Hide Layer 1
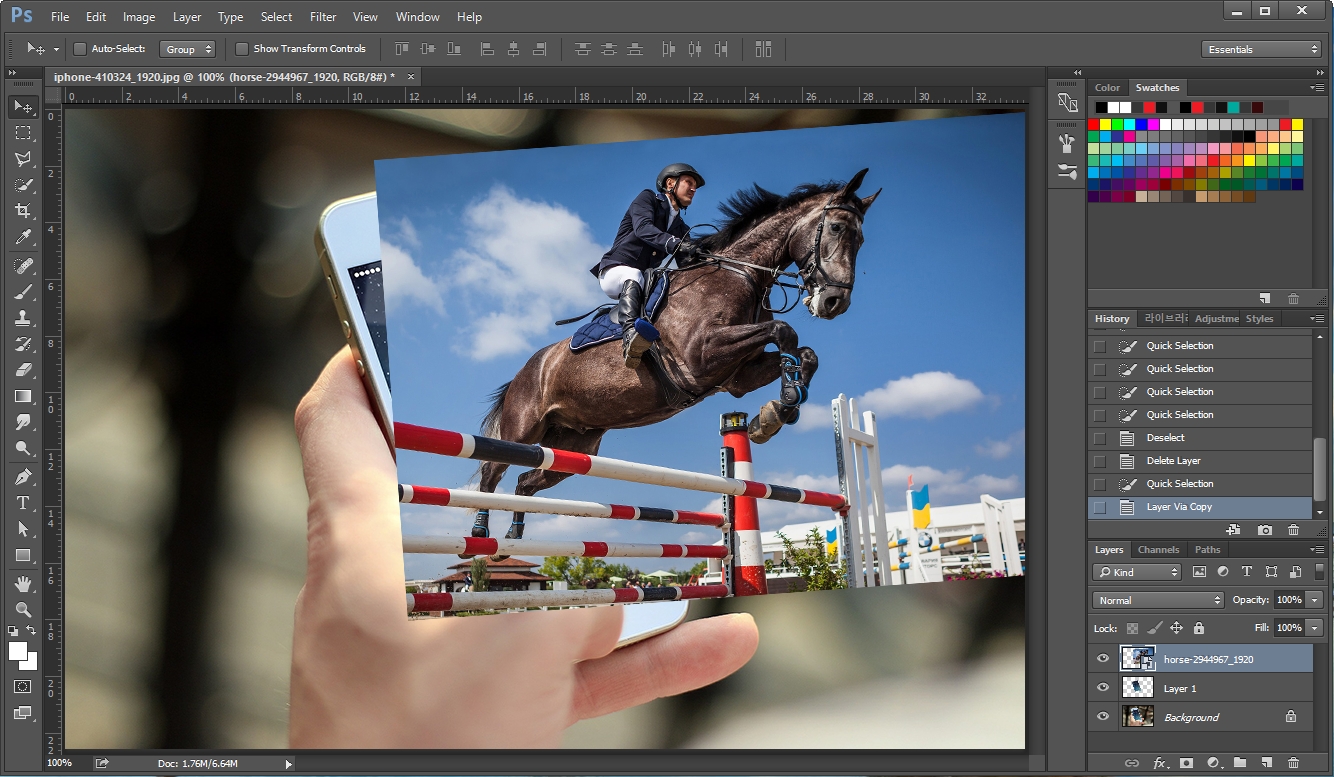 click(x=1103, y=687)
